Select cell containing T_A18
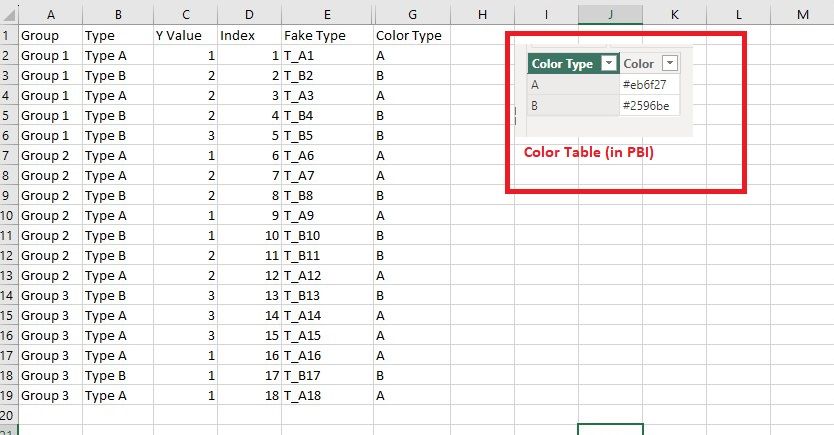834x435 pixels. (x=327, y=395)
